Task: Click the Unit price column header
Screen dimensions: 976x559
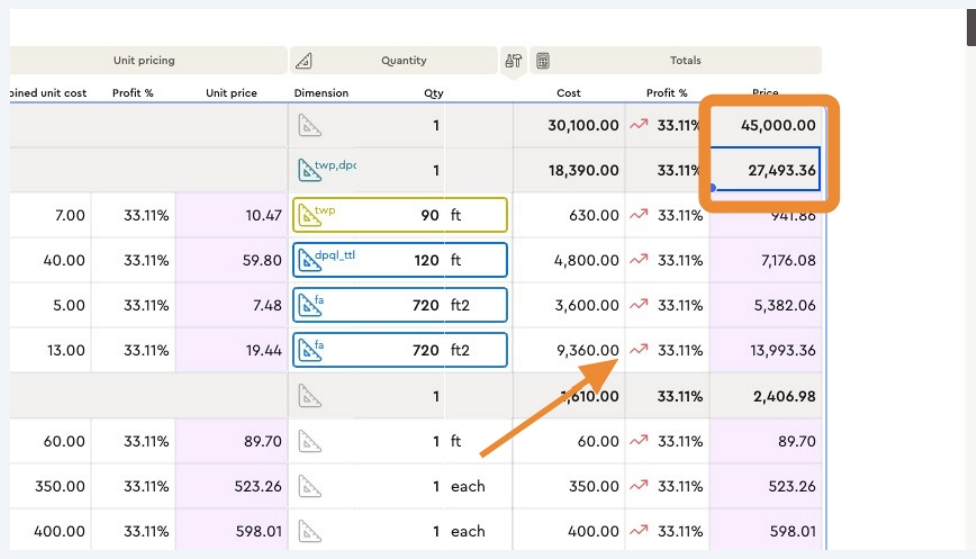Action: pos(231,93)
